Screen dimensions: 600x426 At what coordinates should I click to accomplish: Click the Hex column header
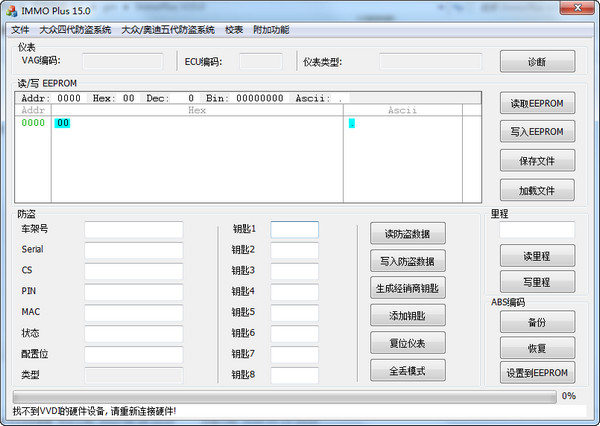(x=197, y=110)
